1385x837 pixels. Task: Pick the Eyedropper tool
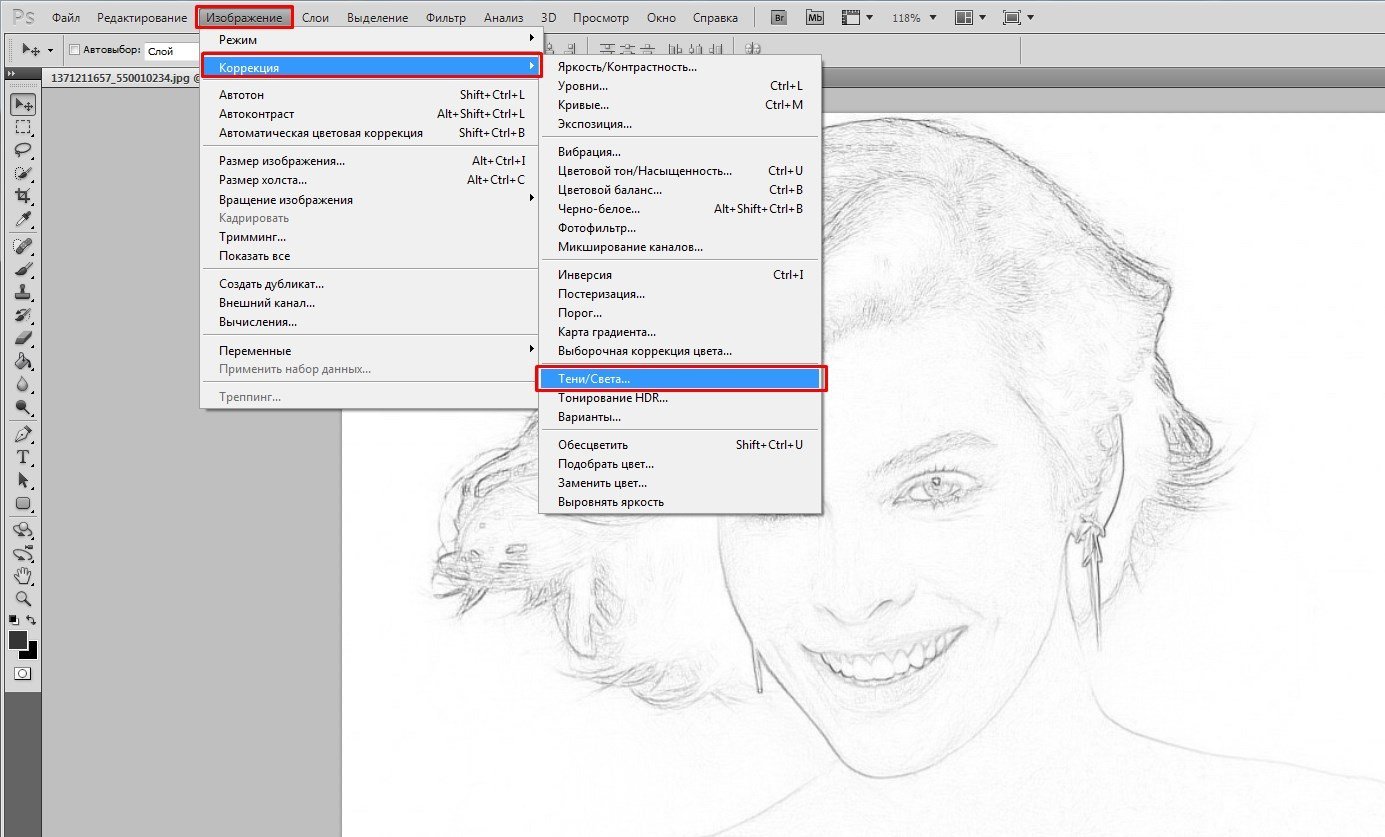point(22,220)
